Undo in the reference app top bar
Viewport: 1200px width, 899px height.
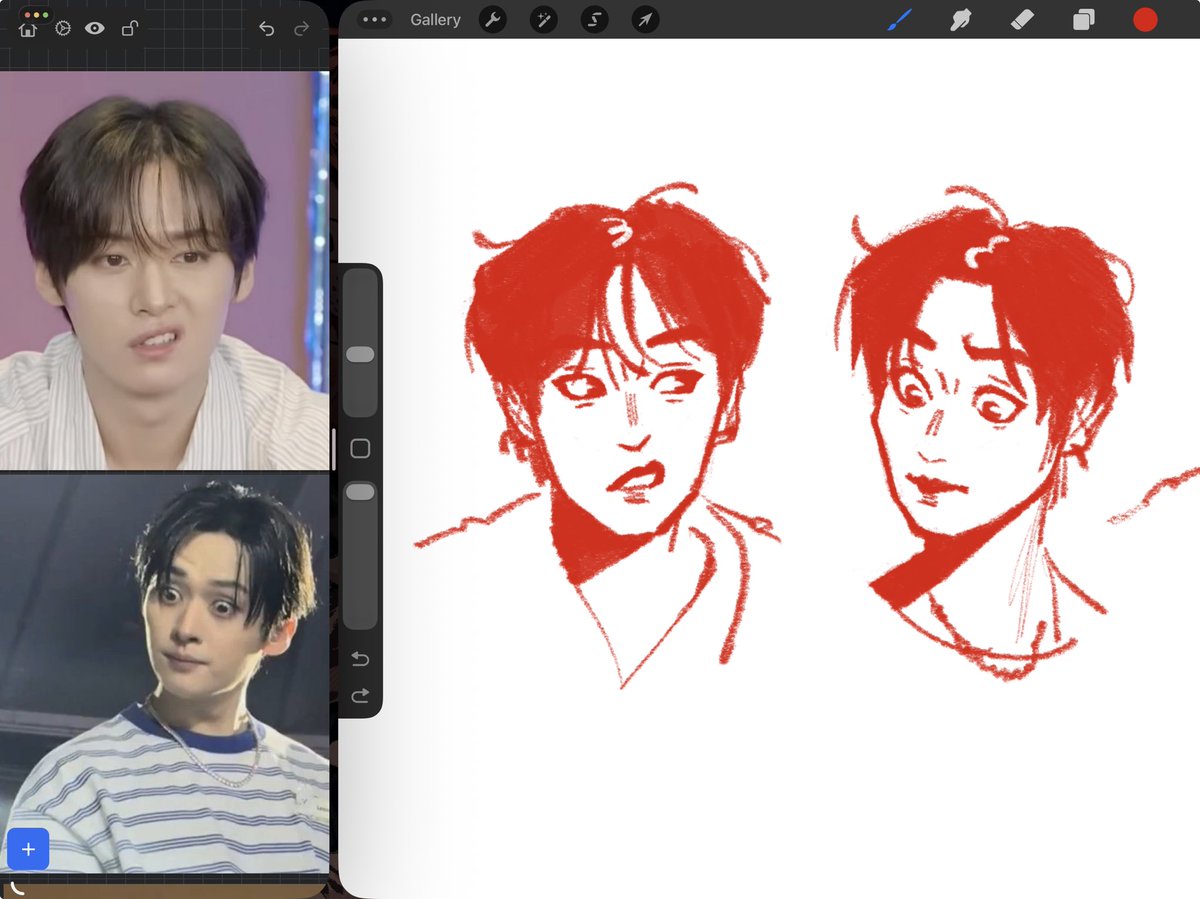[266, 29]
